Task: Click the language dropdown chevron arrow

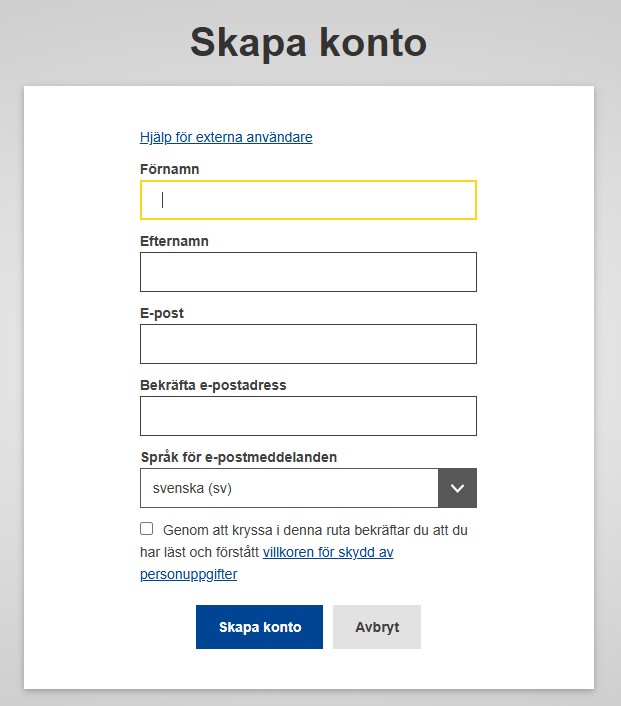Action: (457, 488)
